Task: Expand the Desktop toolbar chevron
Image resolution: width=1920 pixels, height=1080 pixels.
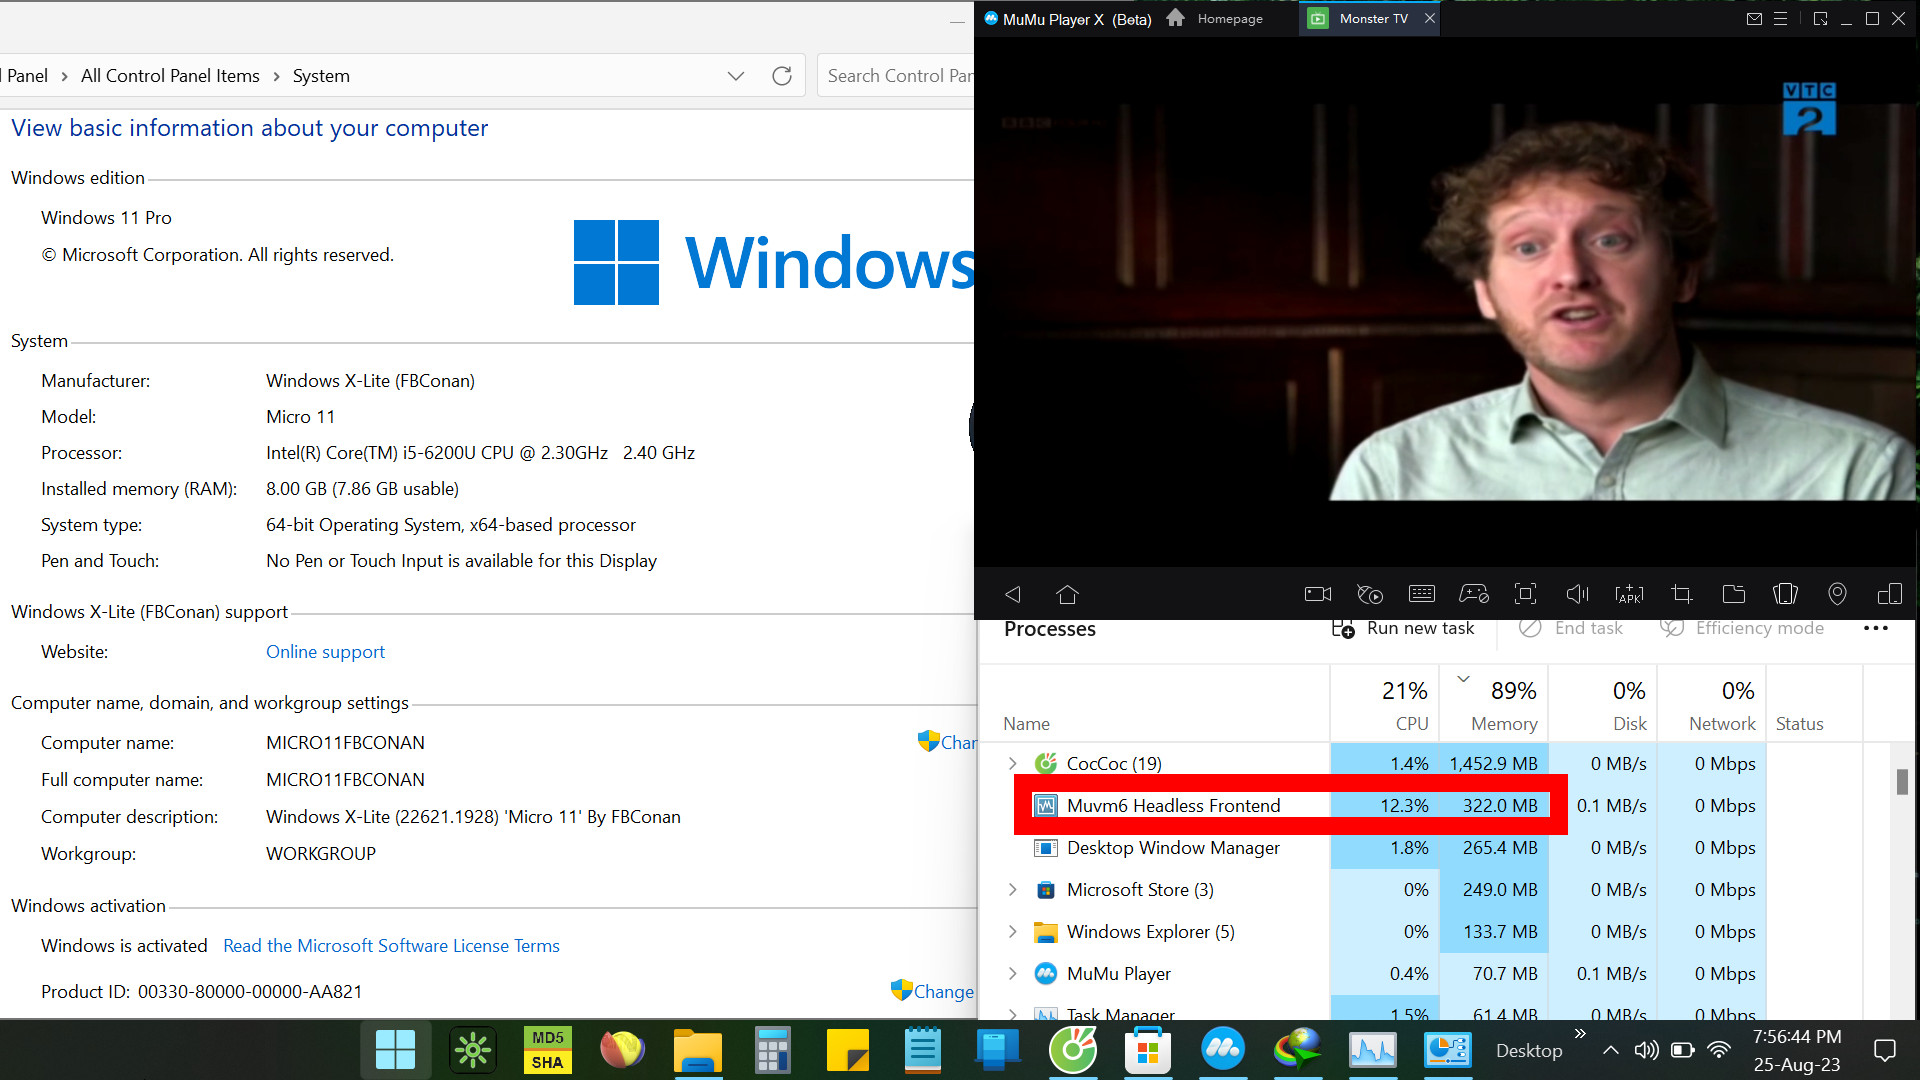Action: pyautogui.click(x=1580, y=1034)
